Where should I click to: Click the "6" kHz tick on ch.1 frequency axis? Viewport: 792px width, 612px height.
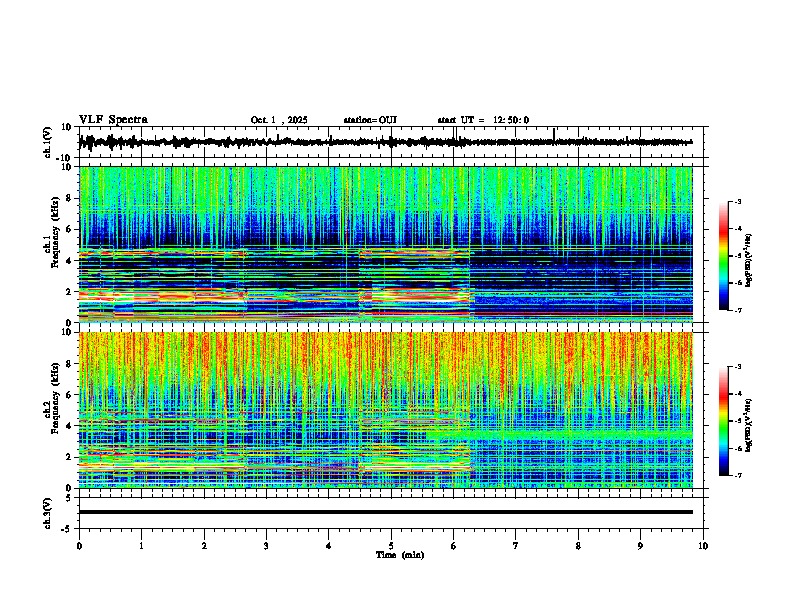pos(70,229)
